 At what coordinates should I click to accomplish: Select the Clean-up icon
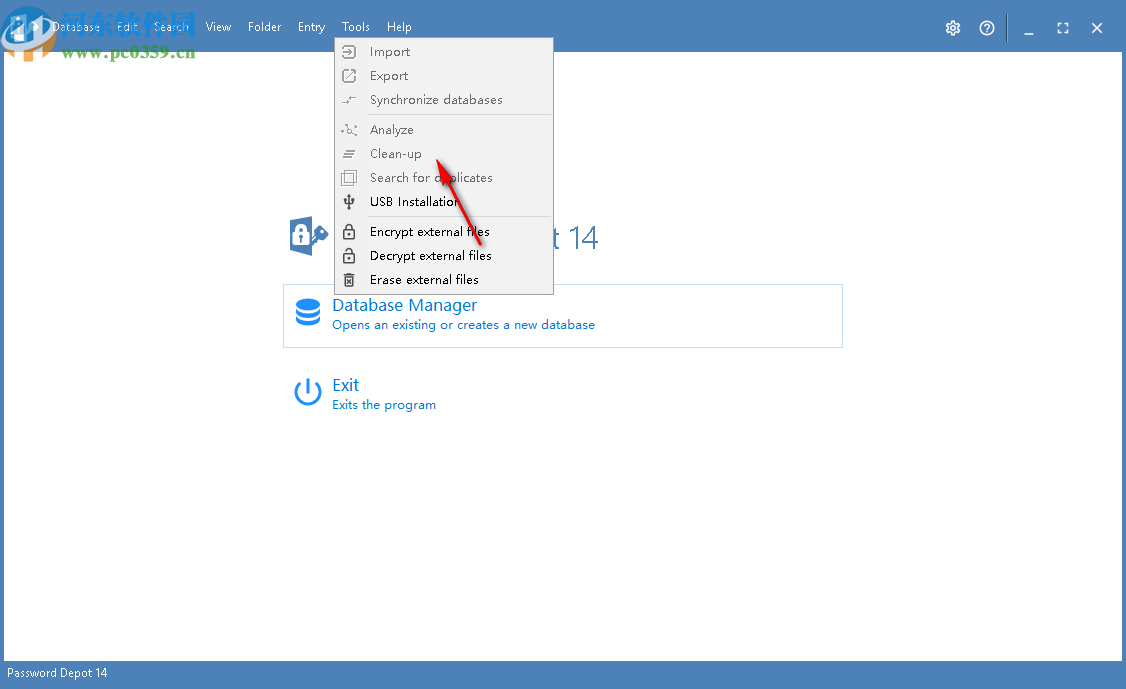349,153
